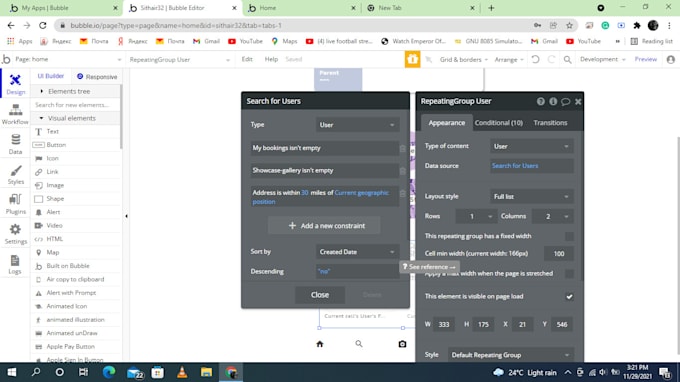Viewport: 680px width, 382px height.
Task: Open the Development version dropdown
Action: coord(602,59)
